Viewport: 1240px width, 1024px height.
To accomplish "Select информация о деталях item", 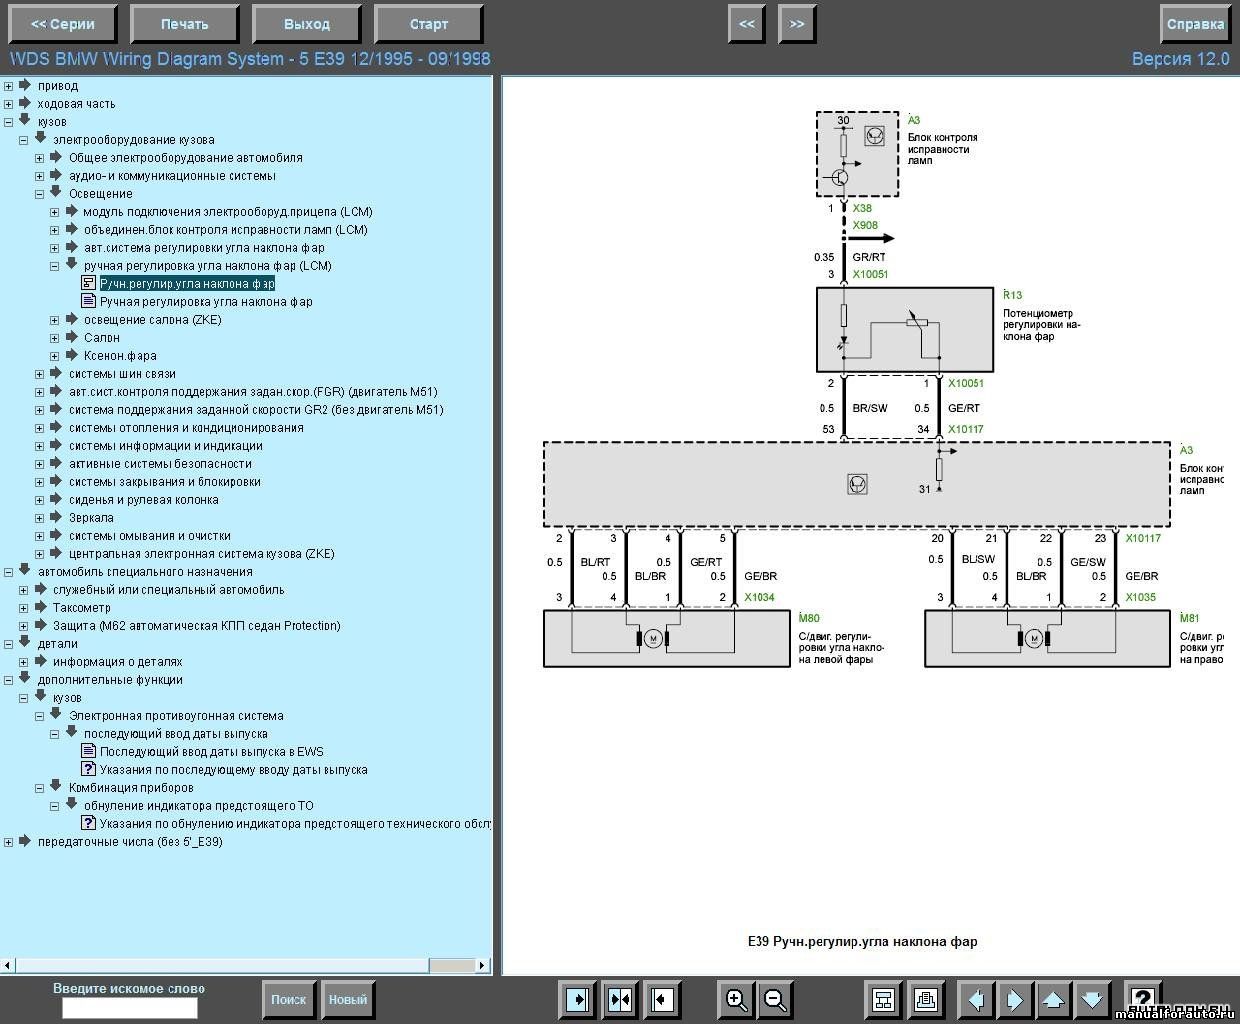I will click(x=117, y=662).
